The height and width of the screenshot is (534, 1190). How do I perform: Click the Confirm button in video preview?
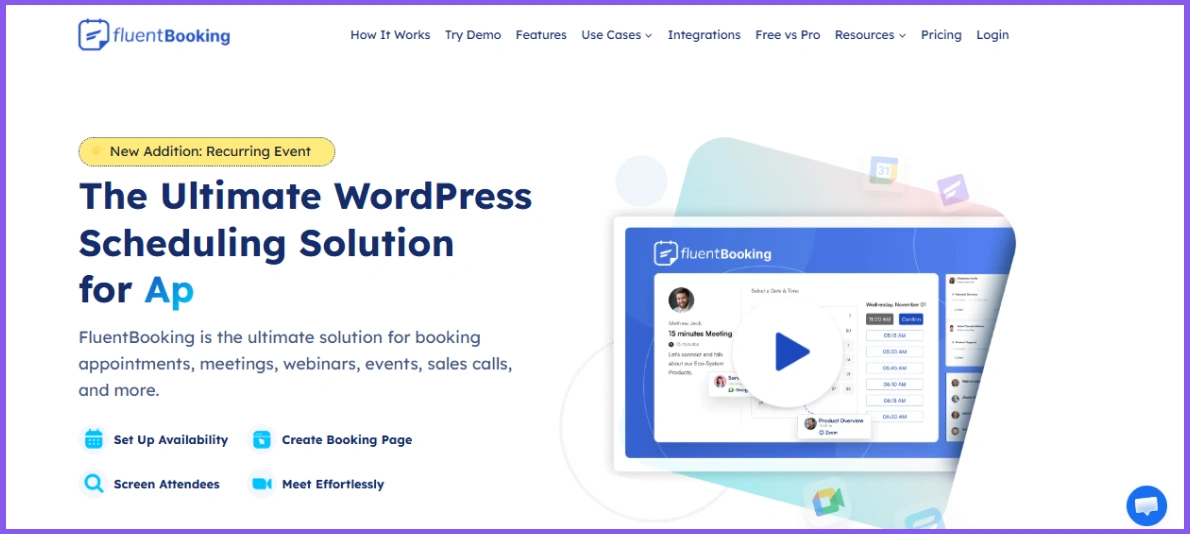tap(911, 319)
